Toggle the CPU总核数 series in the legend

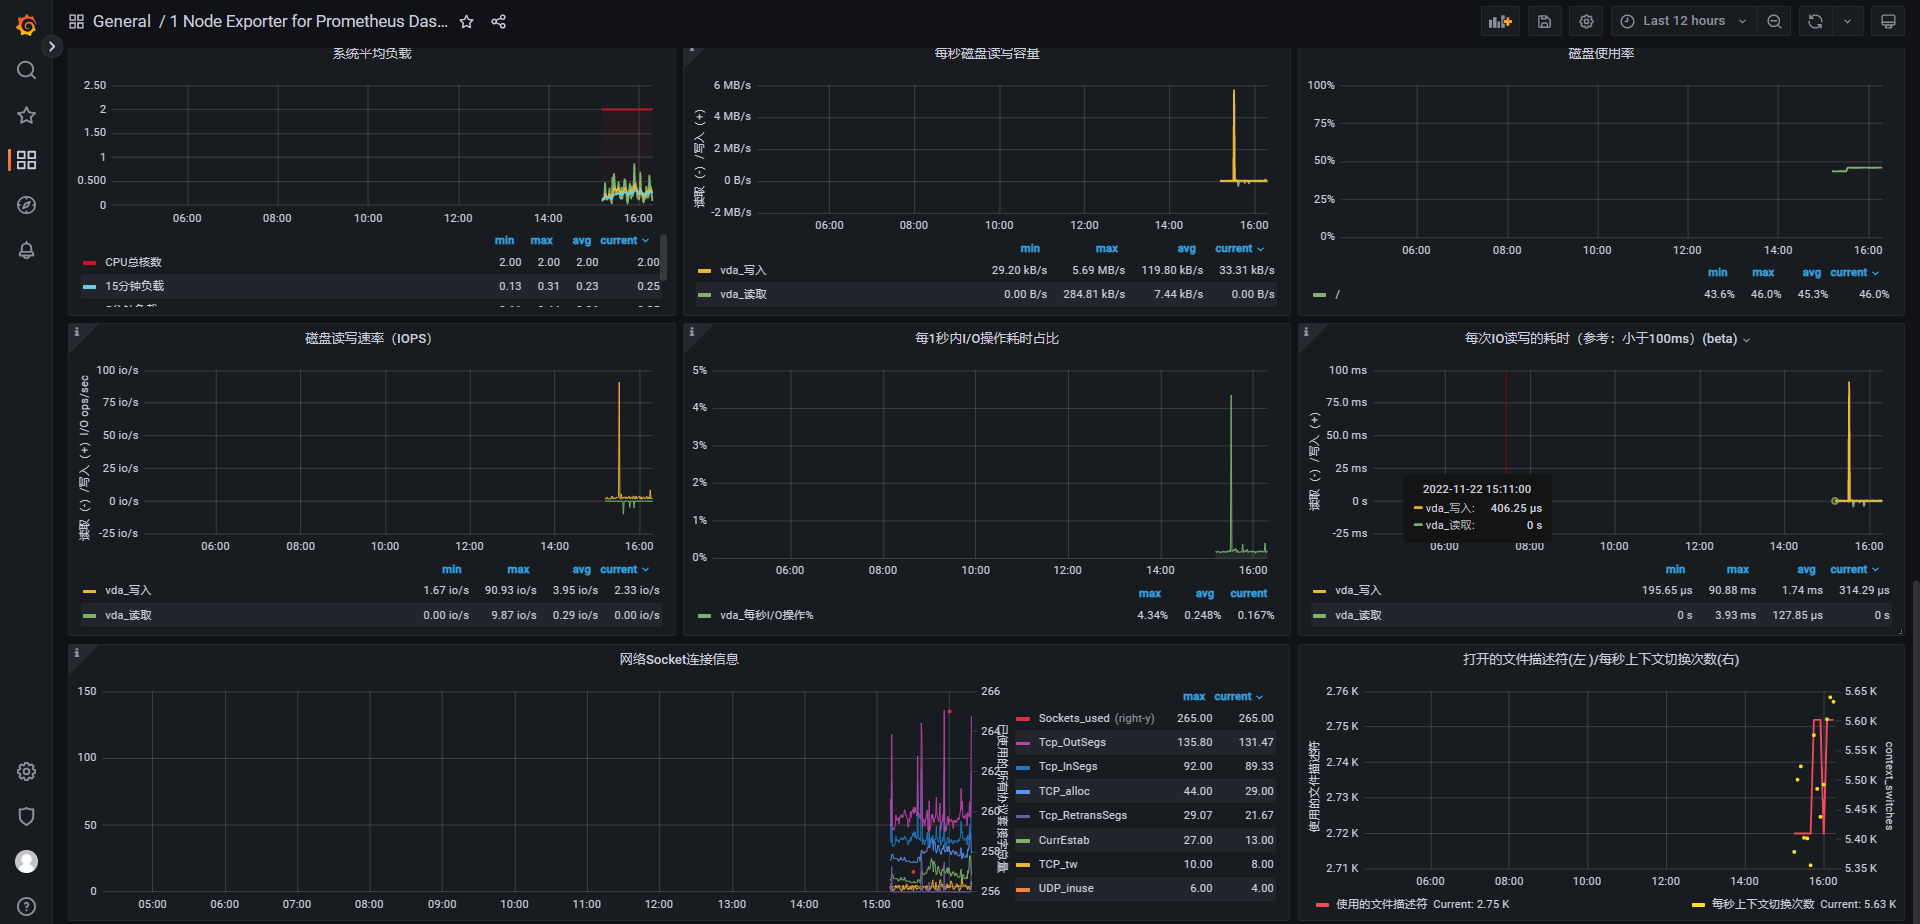point(133,262)
